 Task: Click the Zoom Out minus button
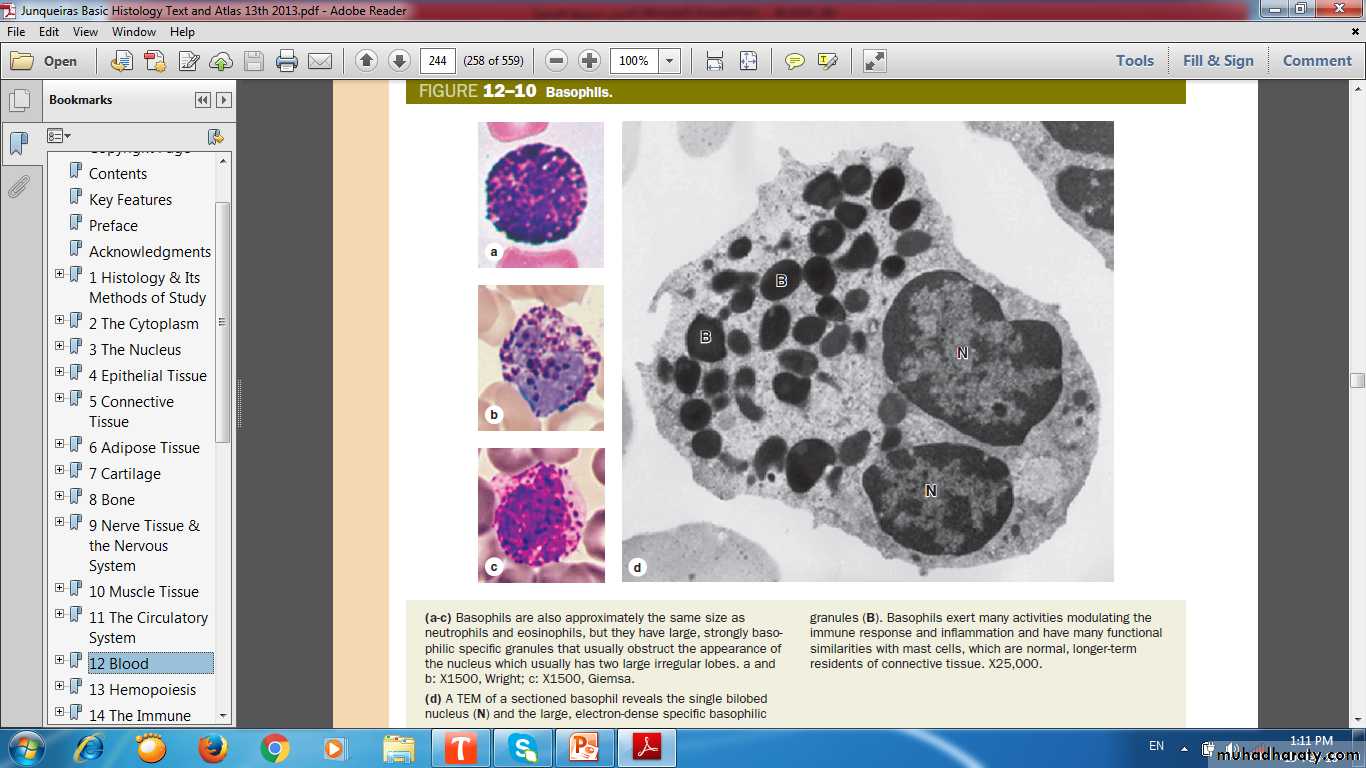tap(557, 61)
